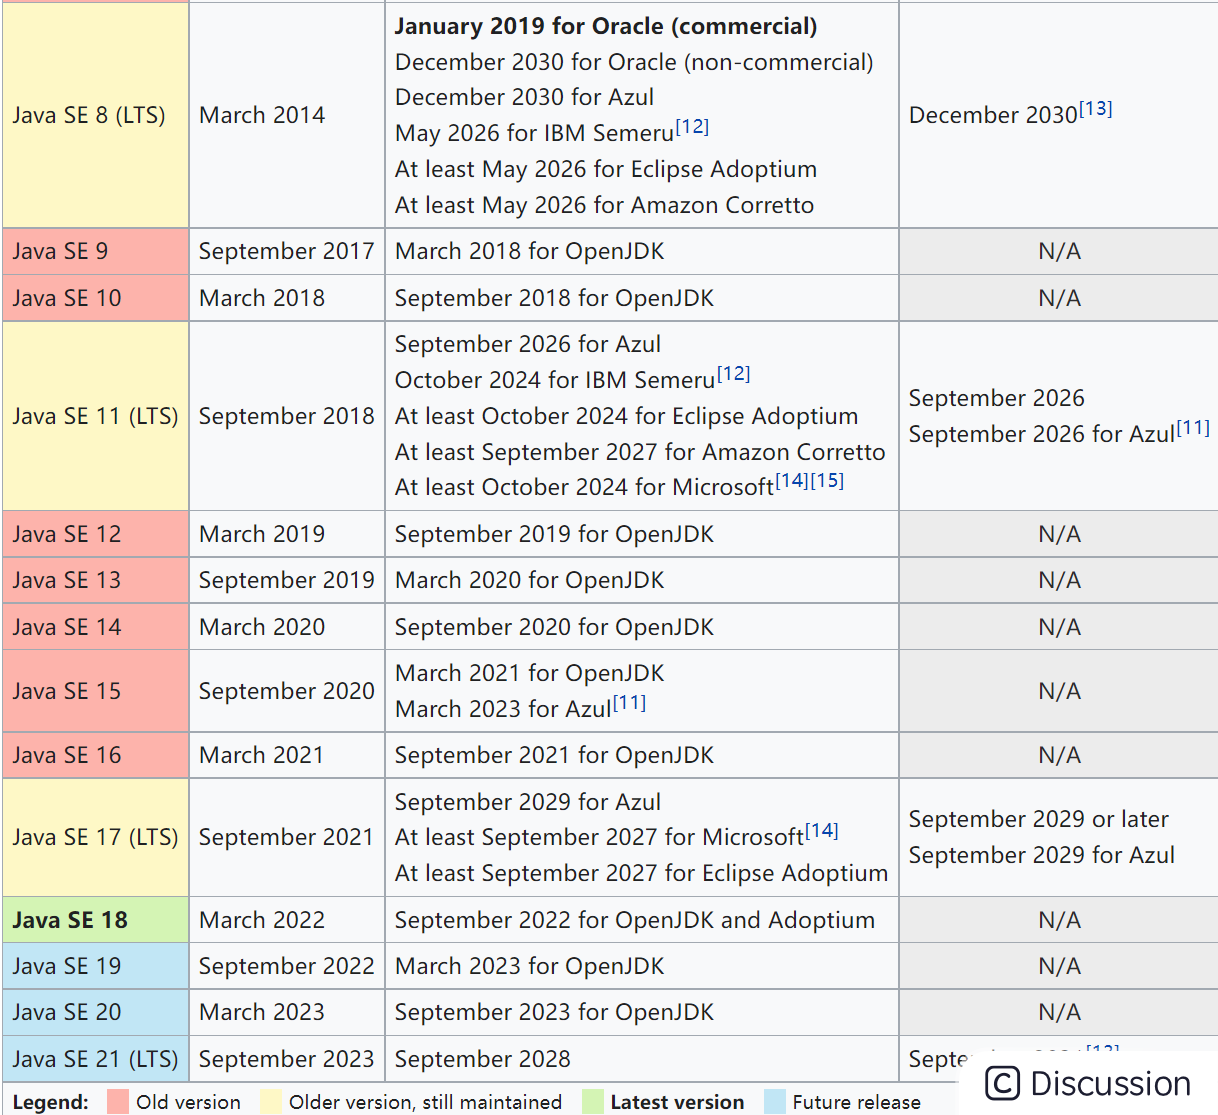Click 'September 2023 for OpenJDK' text
The width and height of the screenshot is (1218, 1115).
coord(555,1012)
